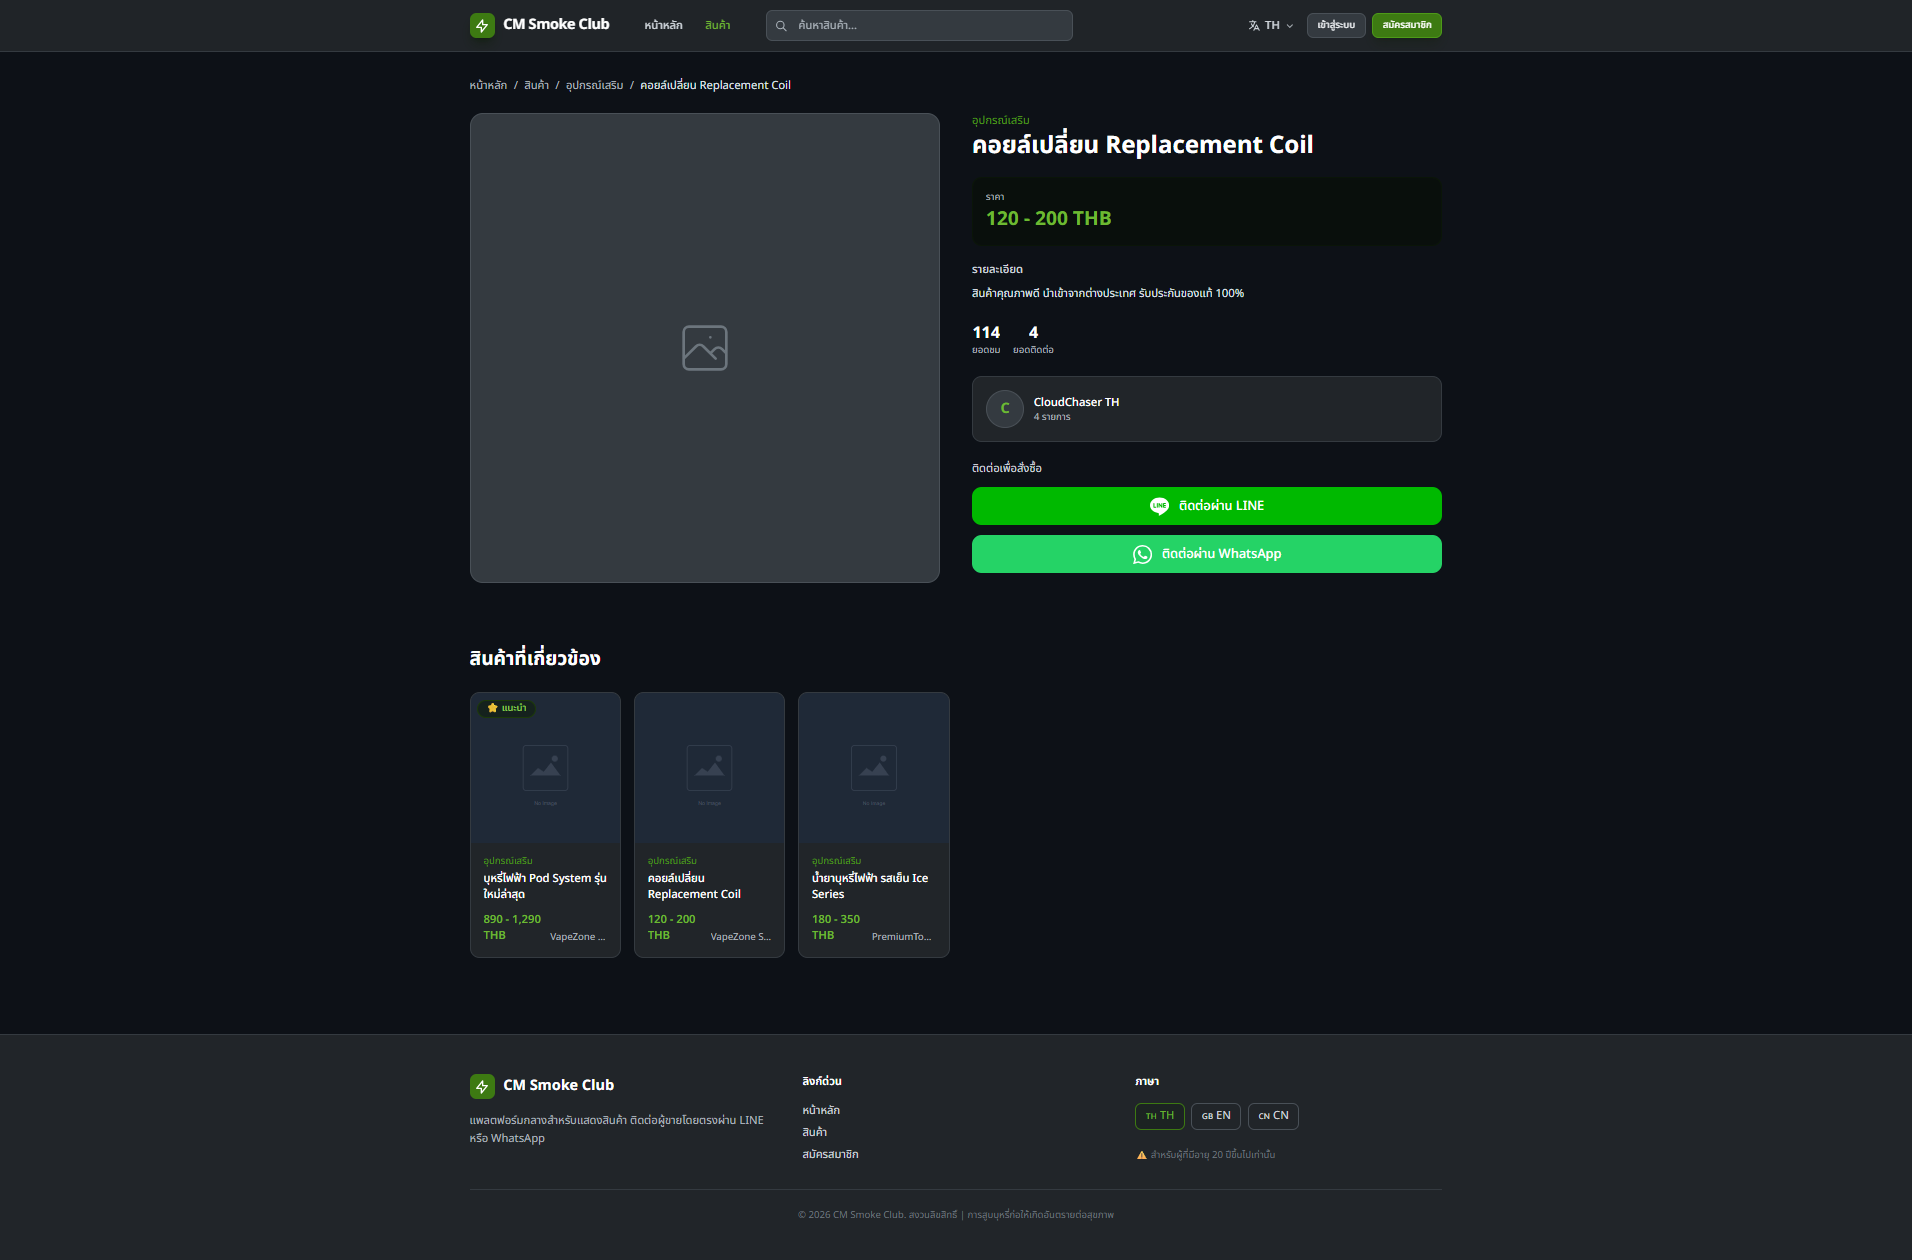Viewport: 1912px width, 1260px height.
Task: Click the PremiumTo... seller name on Ice Series card
Action: tap(901, 937)
